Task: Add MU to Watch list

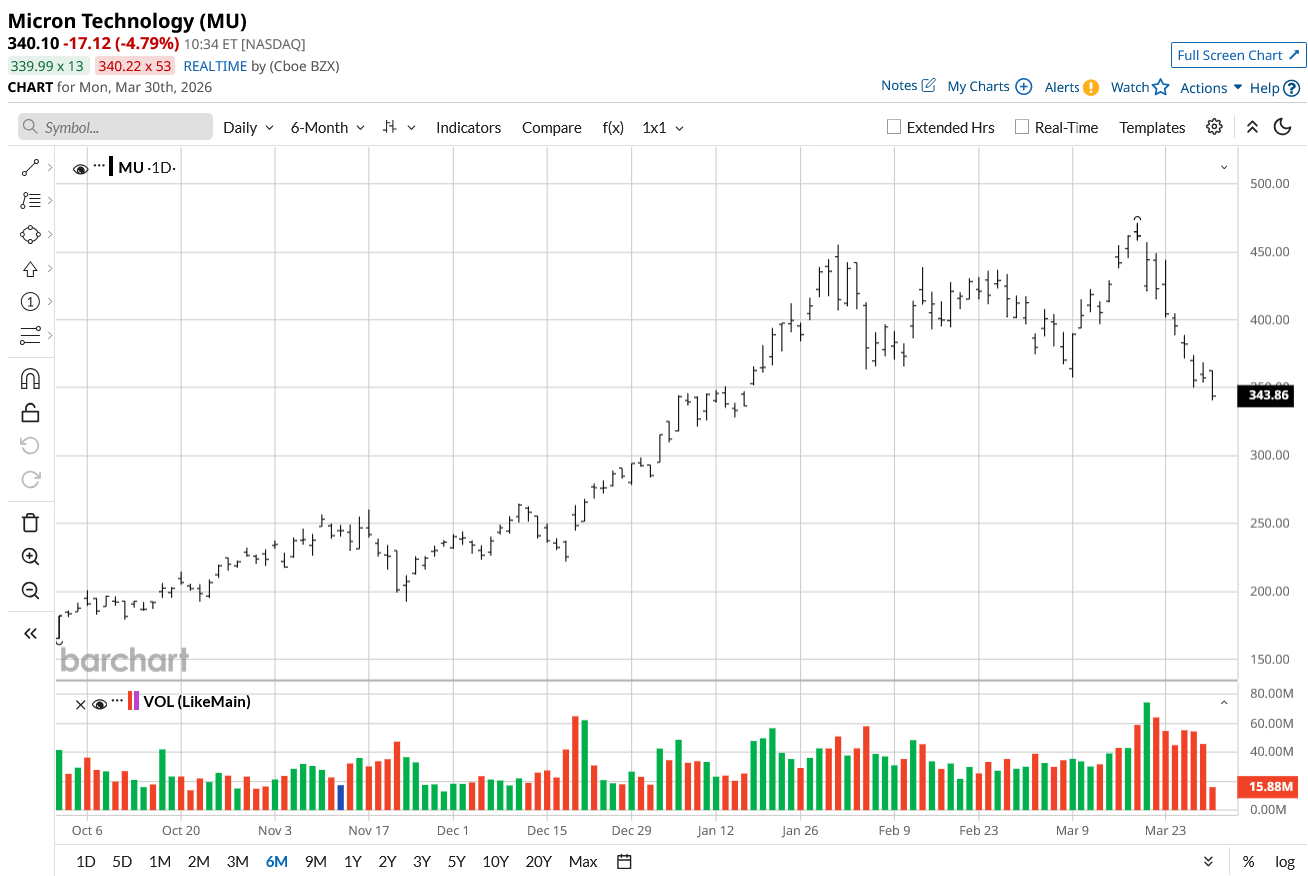Action: pos(1140,87)
